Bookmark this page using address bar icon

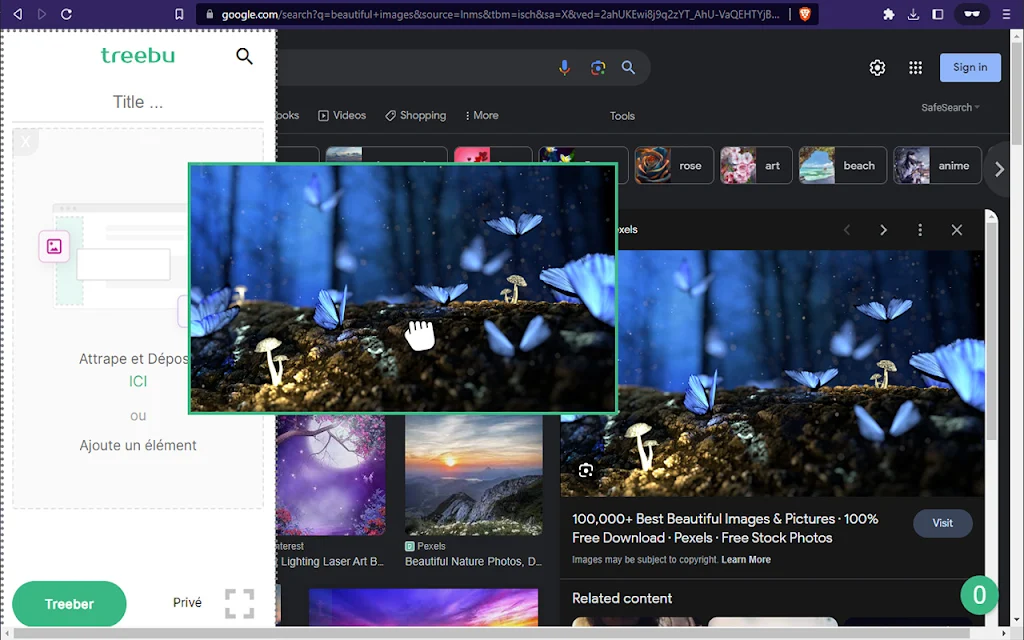179,14
